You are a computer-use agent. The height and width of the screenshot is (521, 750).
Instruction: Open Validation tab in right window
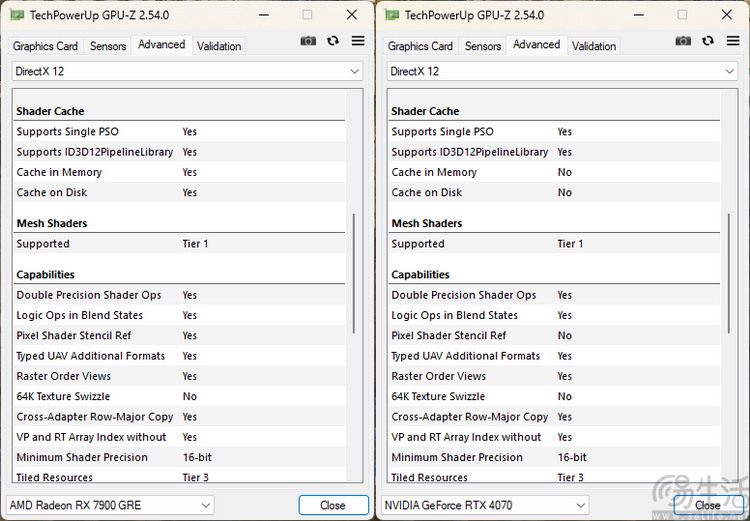click(x=594, y=46)
